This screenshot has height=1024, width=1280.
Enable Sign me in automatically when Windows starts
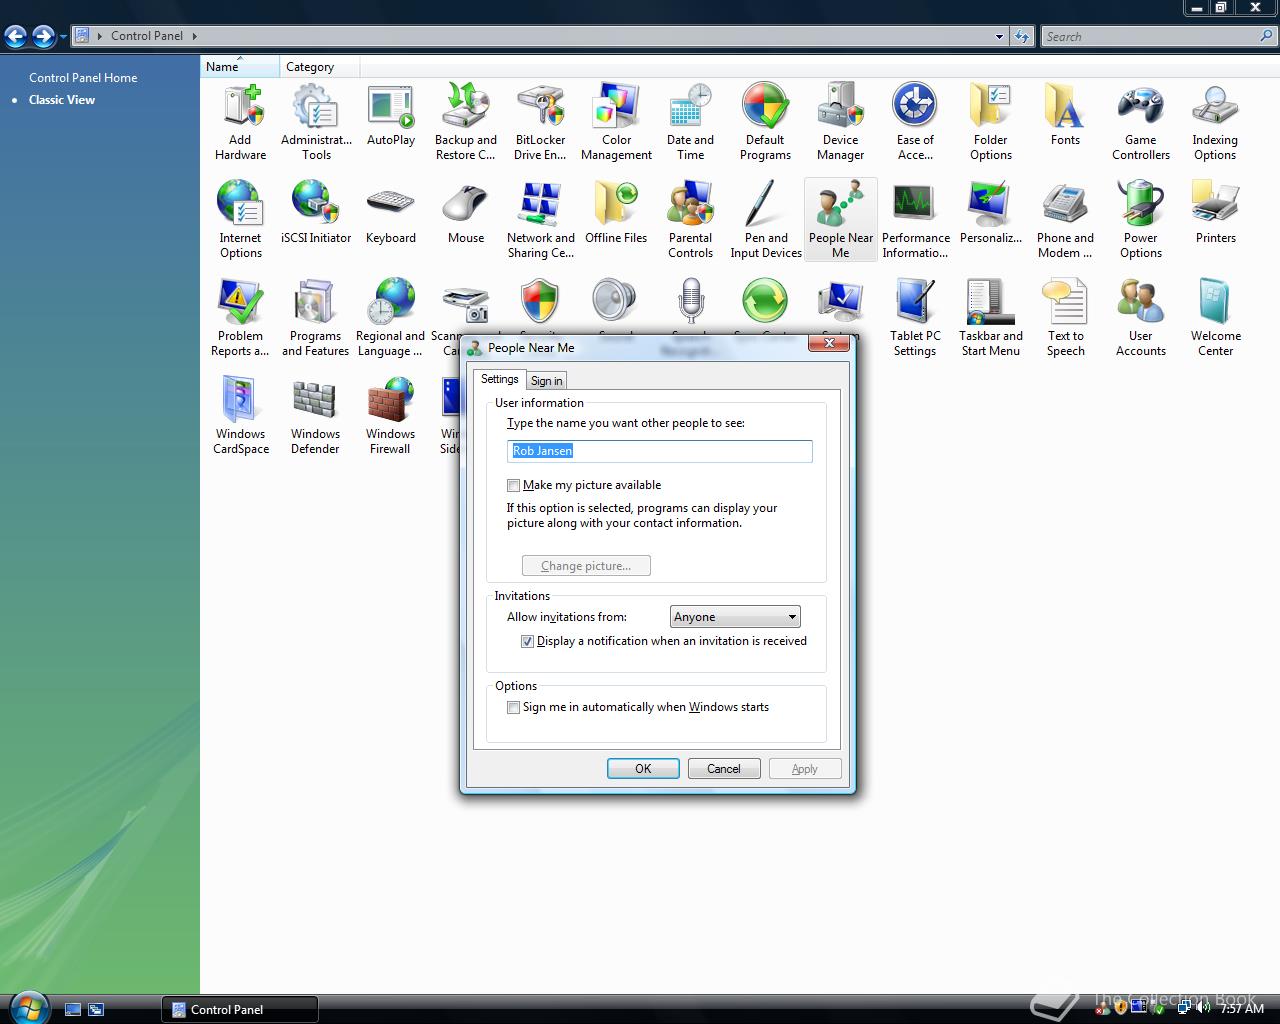pyautogui.click(x=513, y=707)
